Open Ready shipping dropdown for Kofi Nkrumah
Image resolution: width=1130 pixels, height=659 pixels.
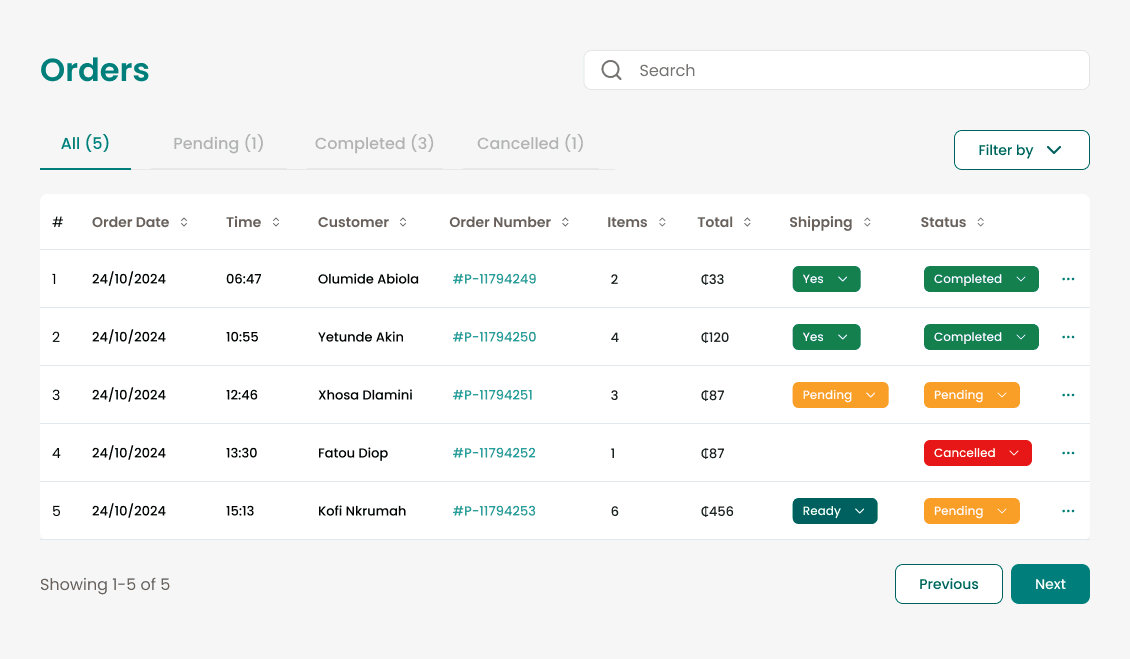835,511
